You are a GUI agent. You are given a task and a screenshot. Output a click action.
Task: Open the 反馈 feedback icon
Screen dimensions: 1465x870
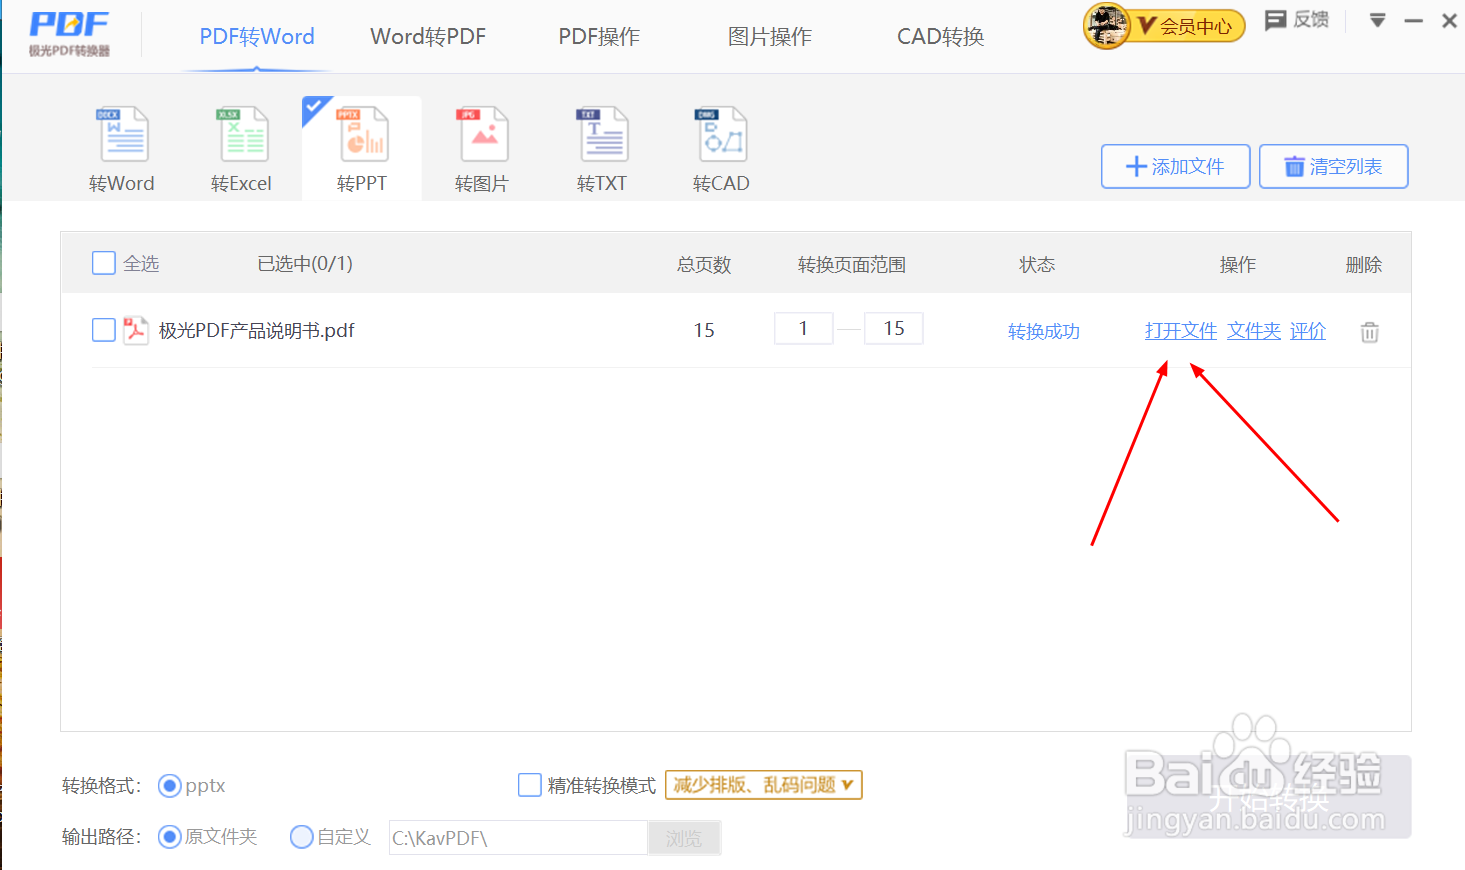[x=1297, y=20]
